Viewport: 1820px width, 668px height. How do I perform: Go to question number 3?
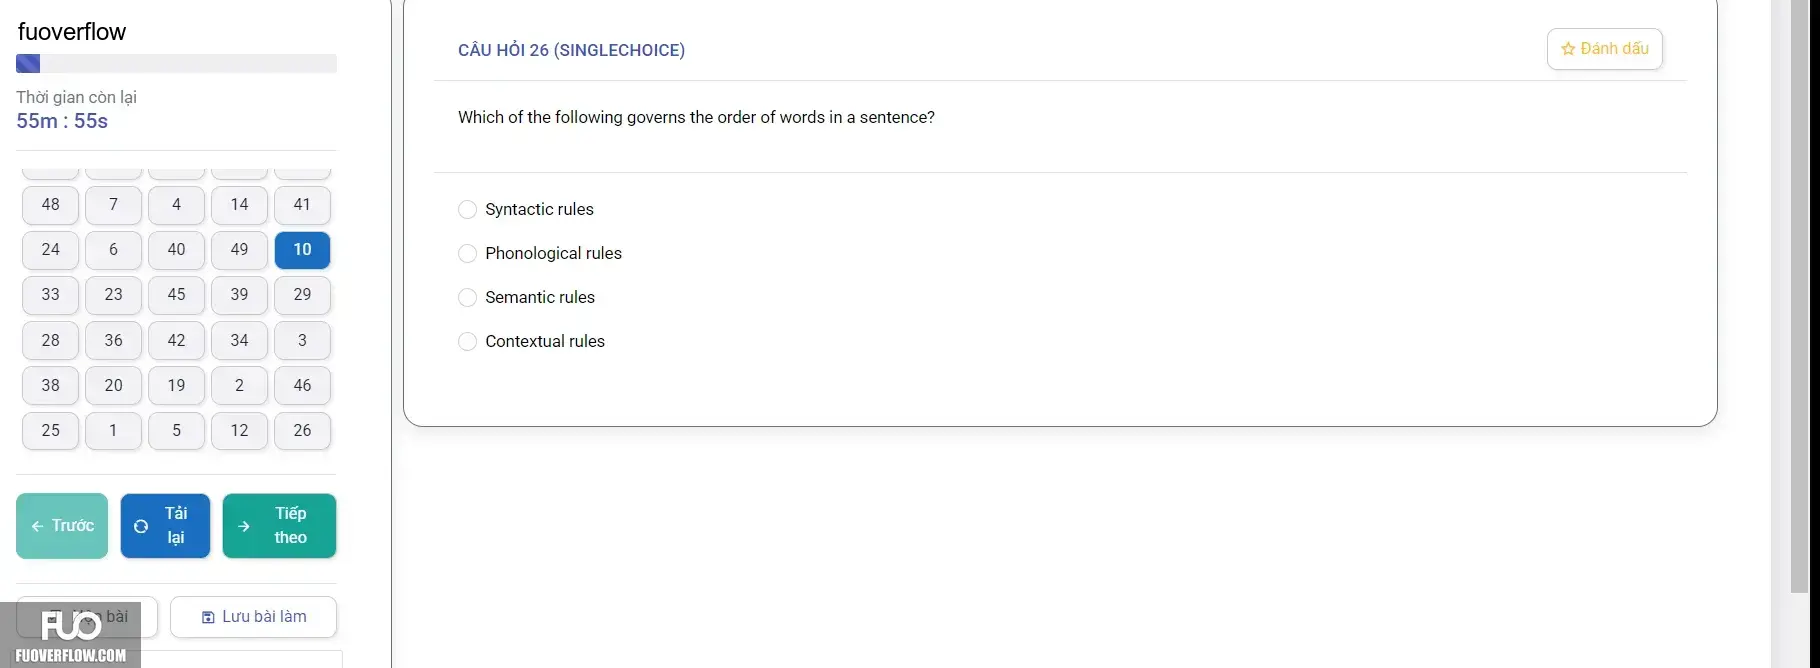302,341
